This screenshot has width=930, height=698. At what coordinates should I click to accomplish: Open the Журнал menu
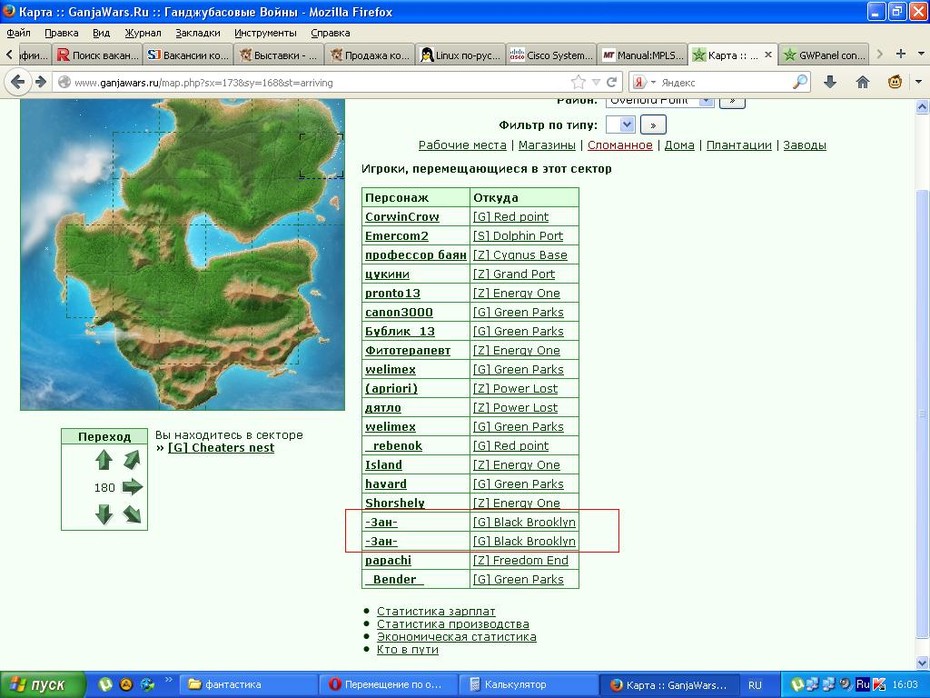point(143,33)
